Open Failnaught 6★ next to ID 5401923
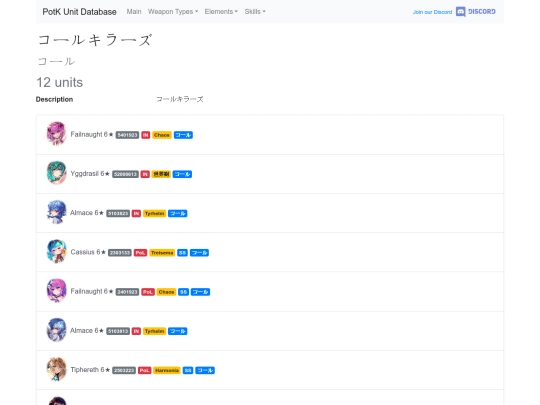This screenshot has width=540, height=405. 92,134
